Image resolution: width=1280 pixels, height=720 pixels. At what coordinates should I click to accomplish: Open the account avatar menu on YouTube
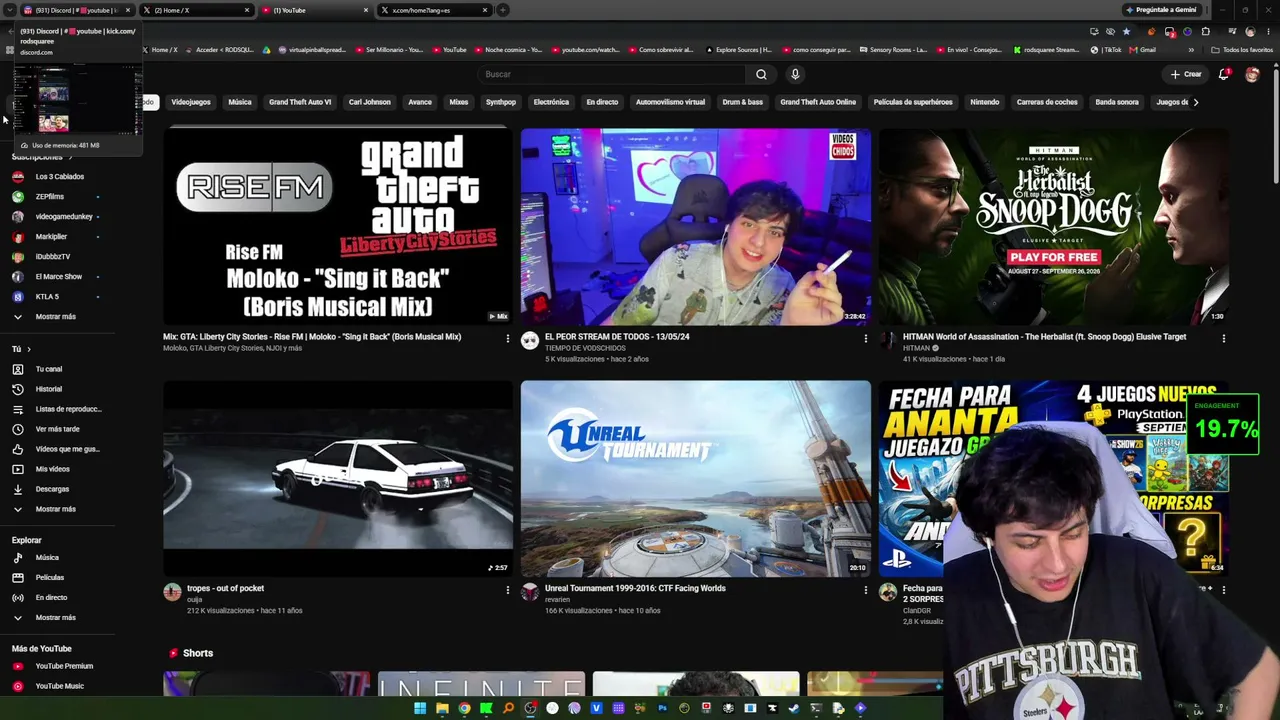coord(1252,74)
